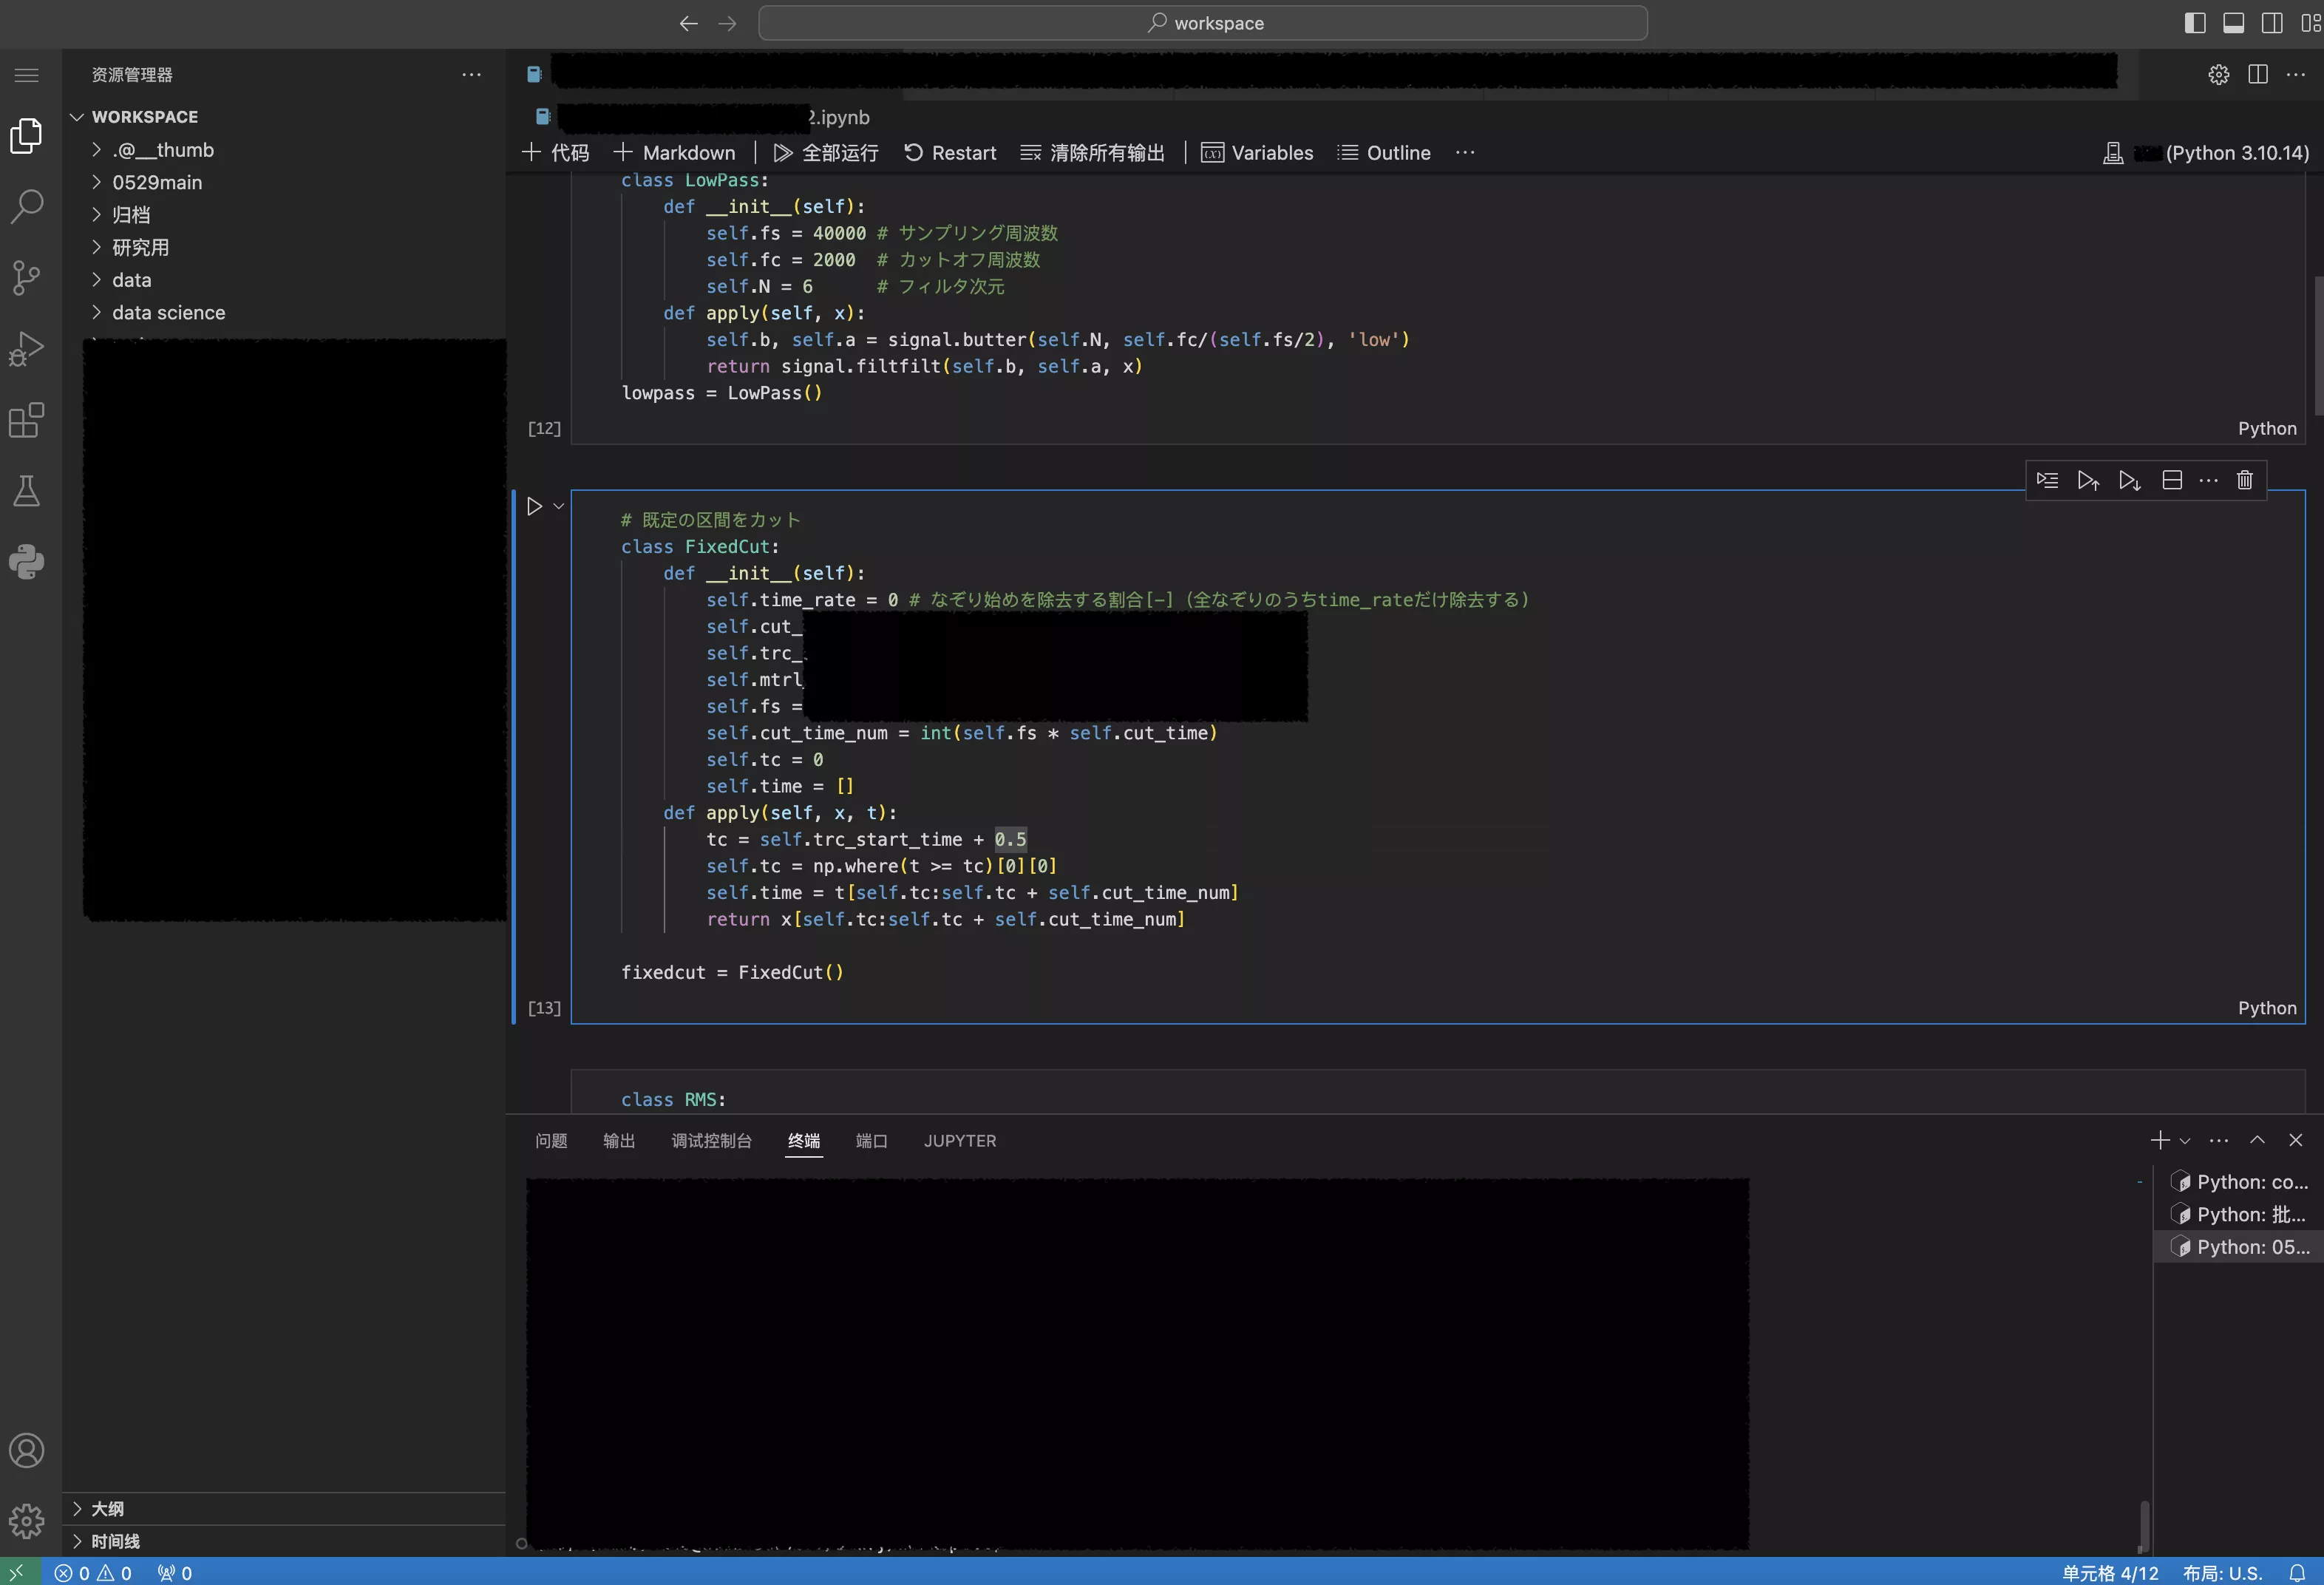Expand the data science folder

(x=284, y=312)
